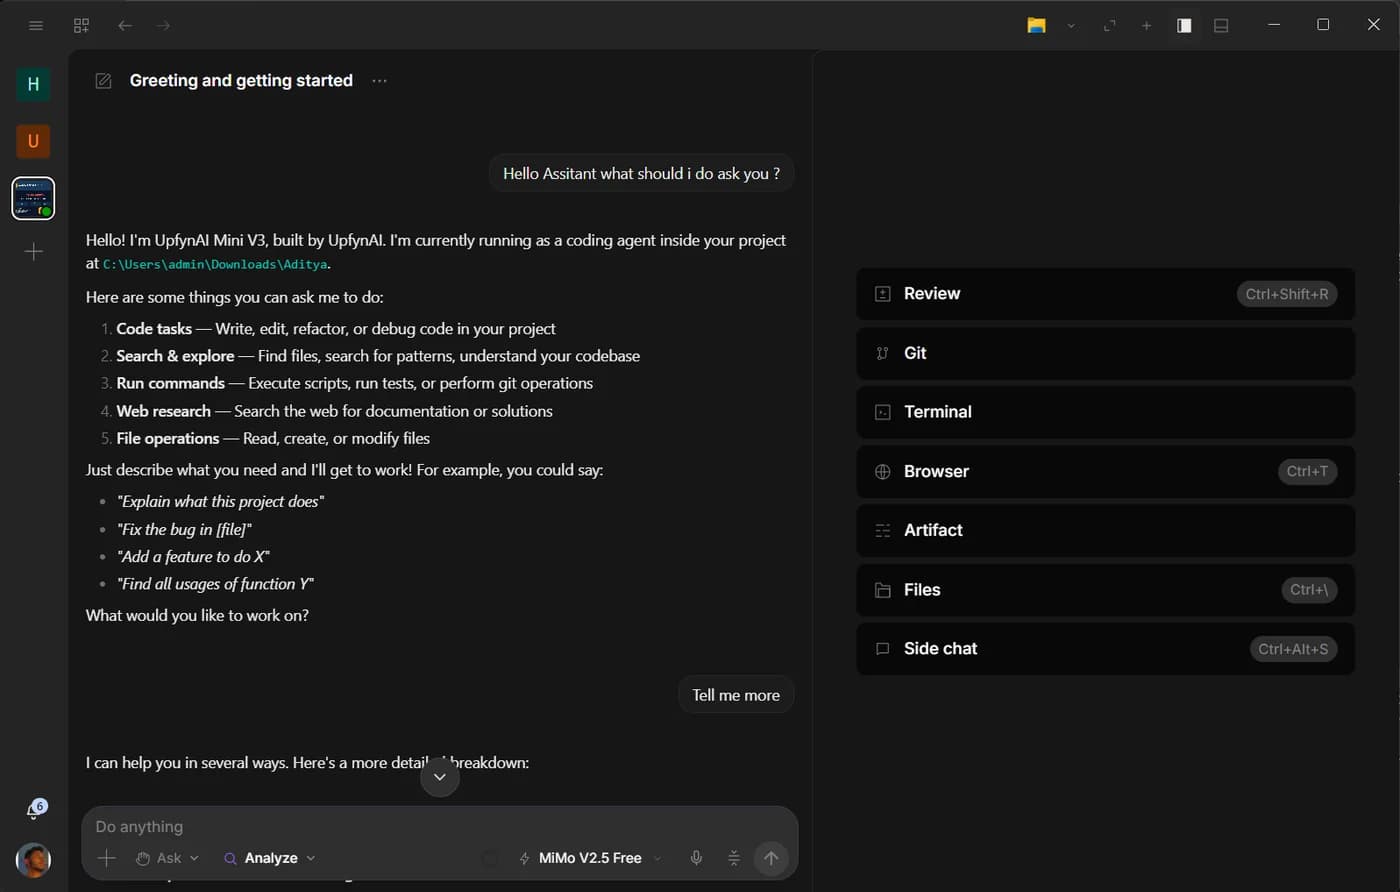The width and height of the screenshot is (1400, 892).
Task: Open the Terminal panel entry
Action: tap(1105, 412)
